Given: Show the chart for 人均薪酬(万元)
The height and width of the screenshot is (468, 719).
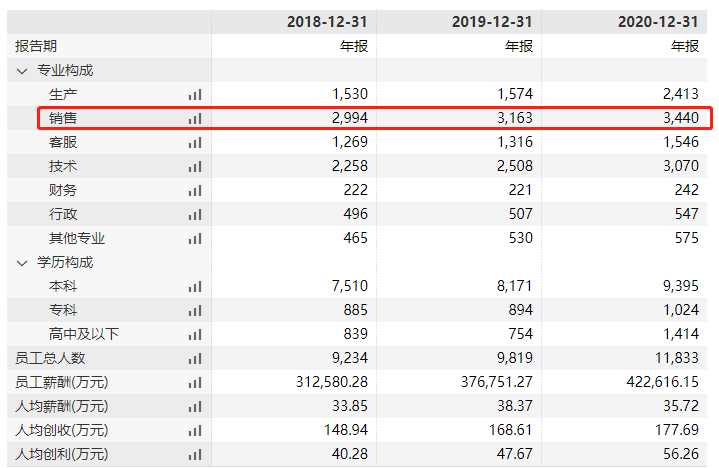Looking at the screenshot, I should pos(194,406).
